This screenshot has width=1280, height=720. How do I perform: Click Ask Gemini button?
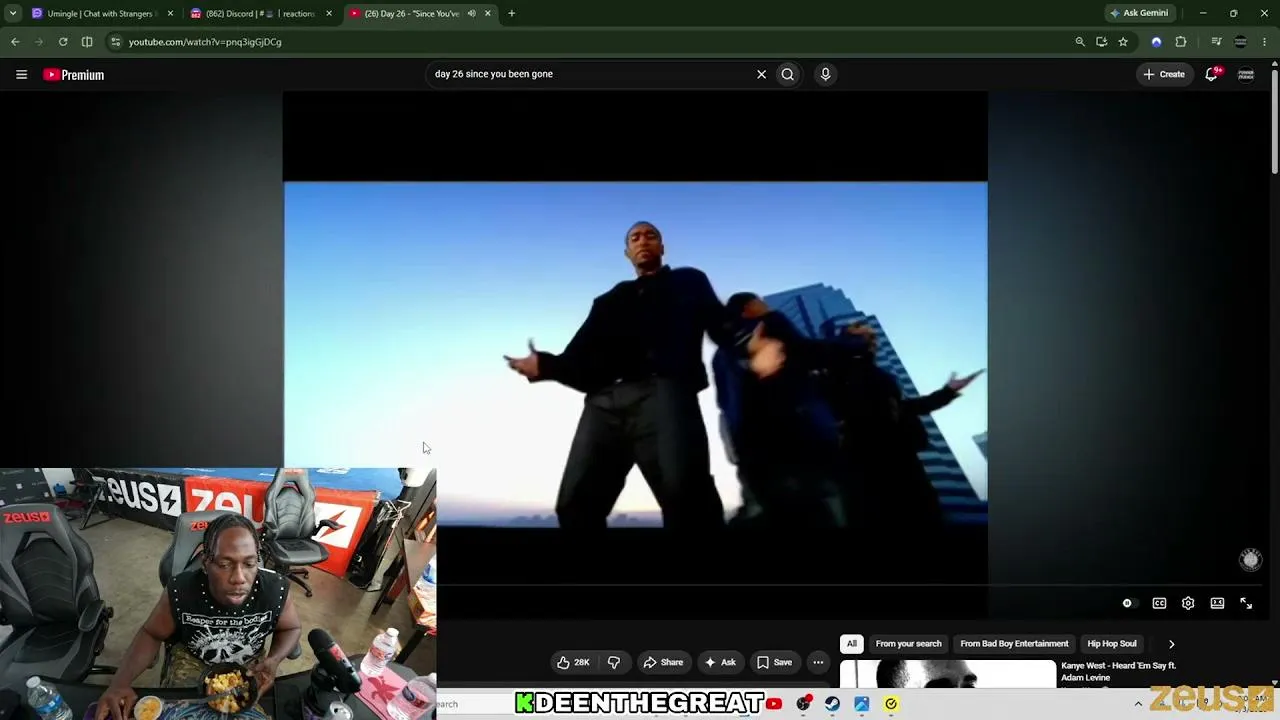pyautogui.click(x=1139, y=13)
